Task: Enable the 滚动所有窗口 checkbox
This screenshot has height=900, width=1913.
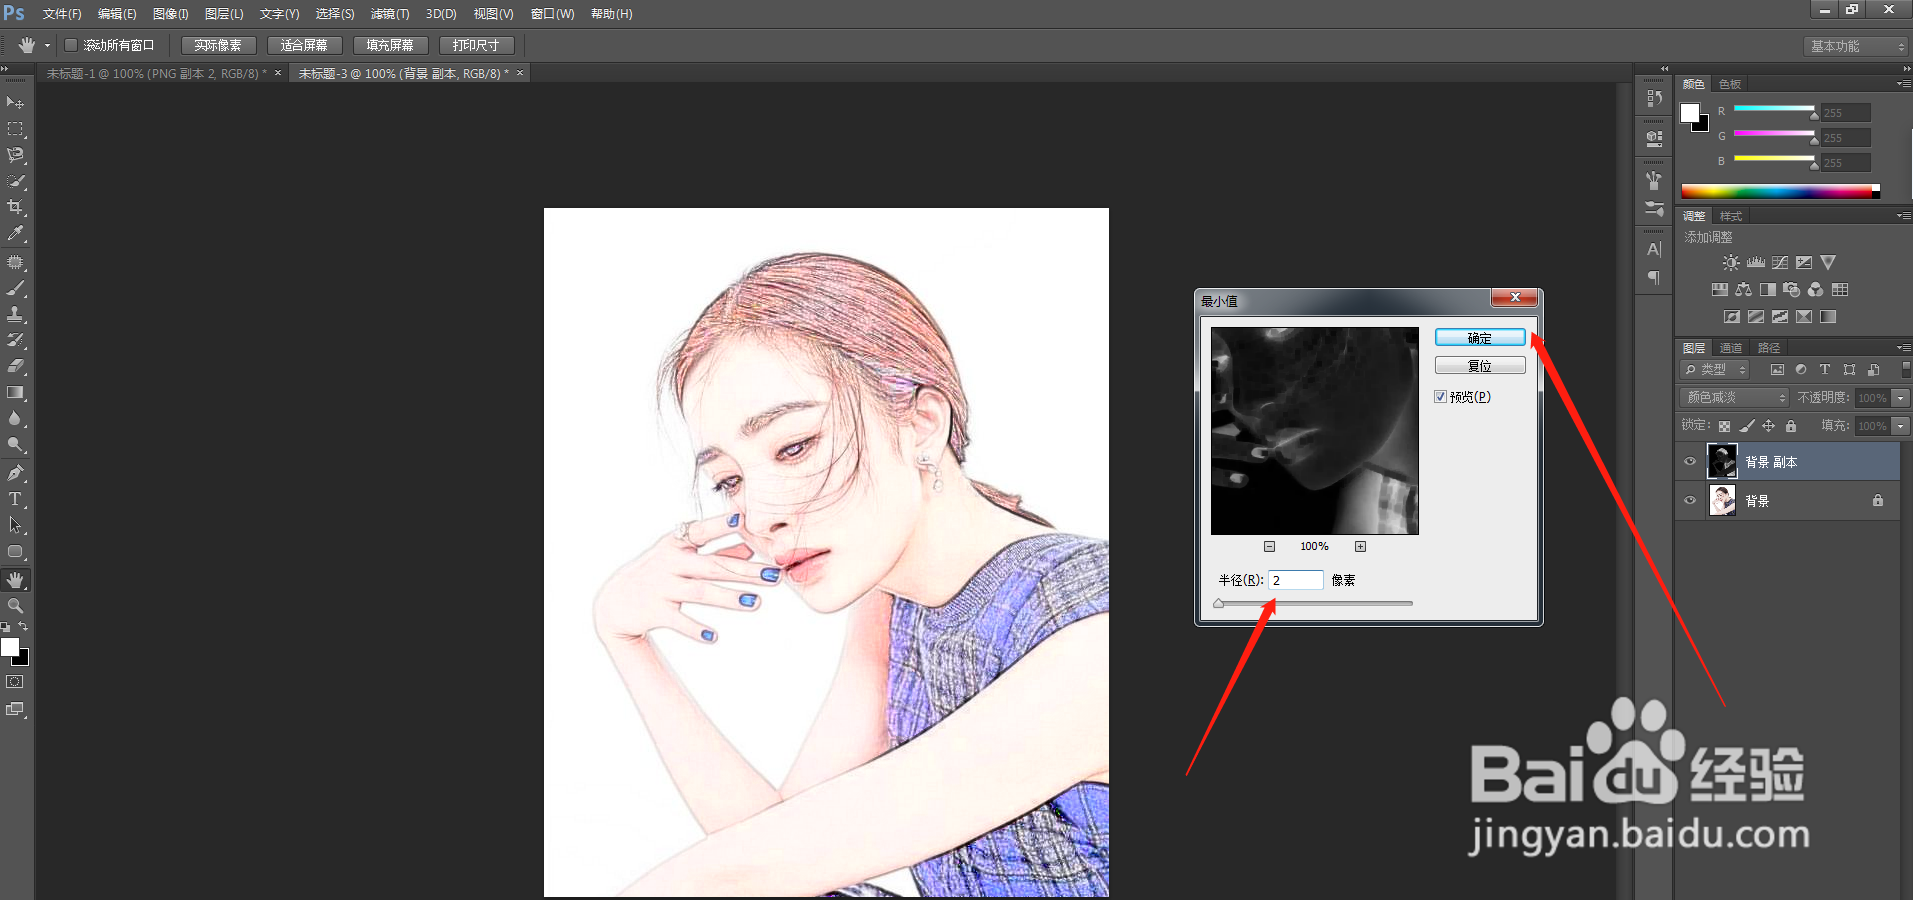Action: (x=71, y=45)
